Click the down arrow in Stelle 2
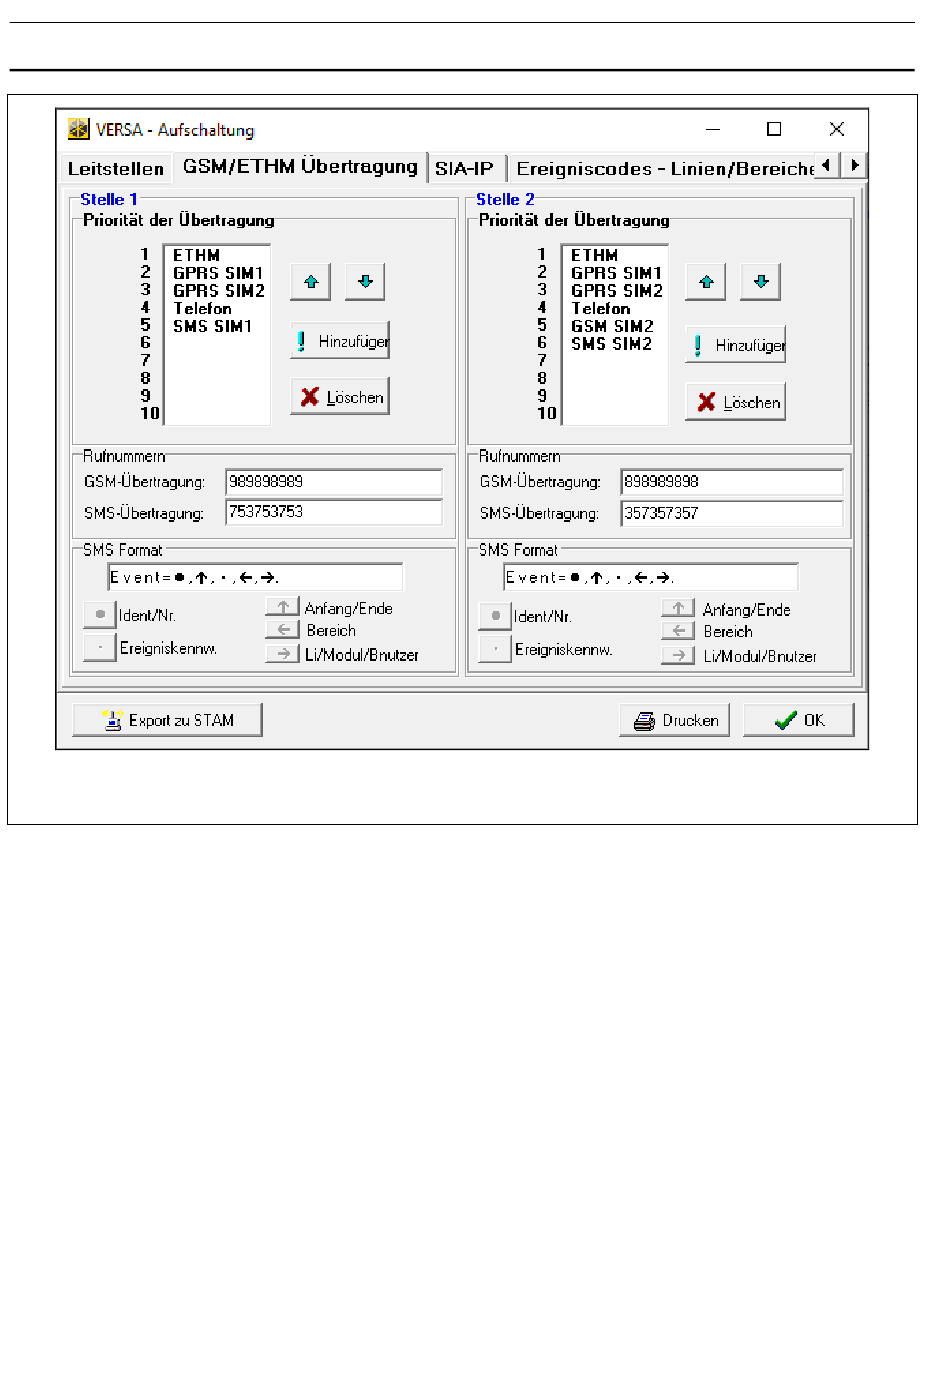 760,282
